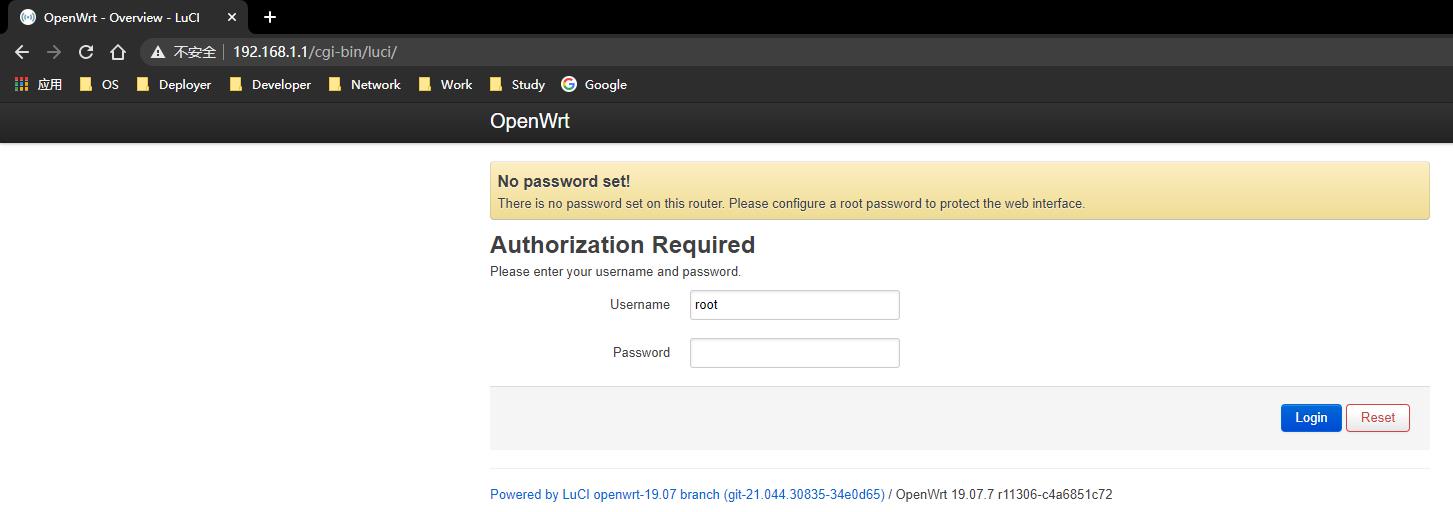Open the apps grid icon in bookmarks bar

(22, 85)
